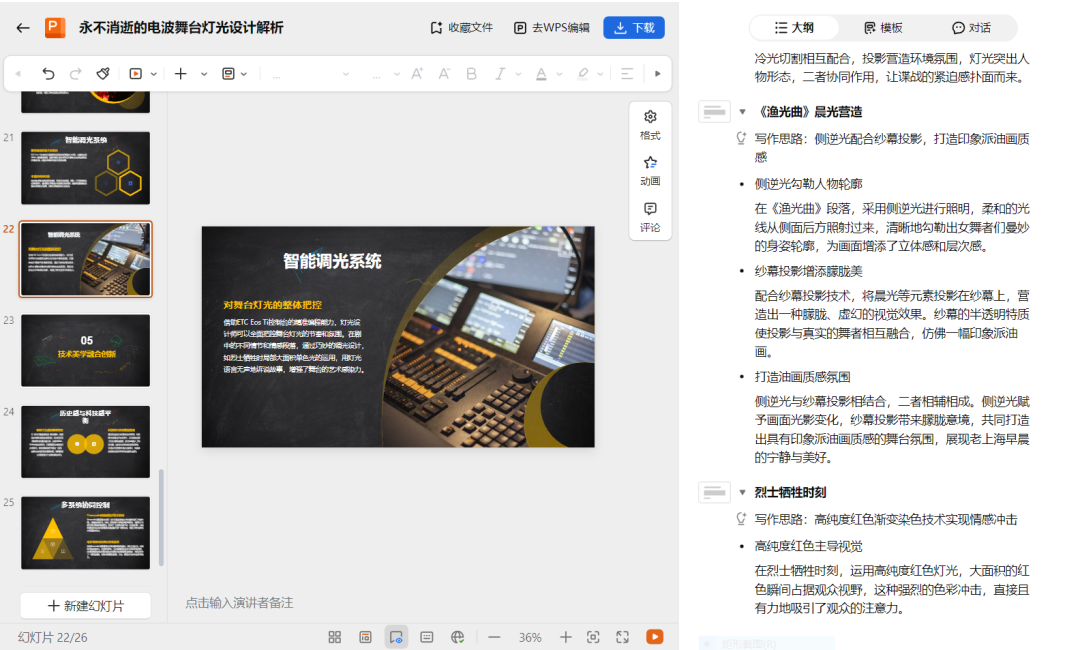Select the format painter brush icon
This screenshot has width=1080, height=650.
tap(102, 74)
